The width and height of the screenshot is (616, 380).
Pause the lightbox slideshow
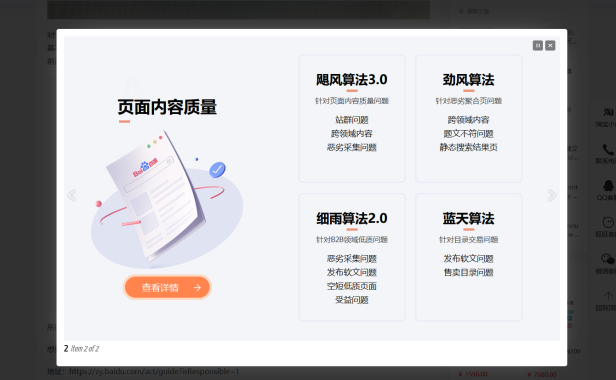pos(538,46)
